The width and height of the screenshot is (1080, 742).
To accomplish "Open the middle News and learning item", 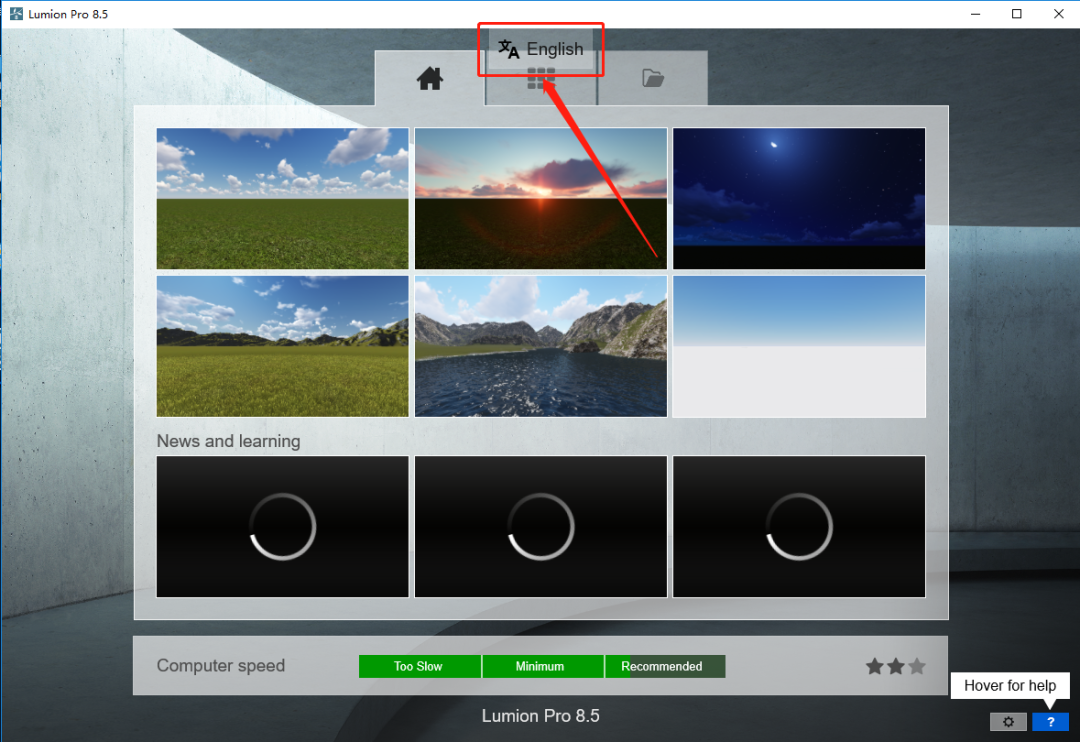I will point(541,526).
